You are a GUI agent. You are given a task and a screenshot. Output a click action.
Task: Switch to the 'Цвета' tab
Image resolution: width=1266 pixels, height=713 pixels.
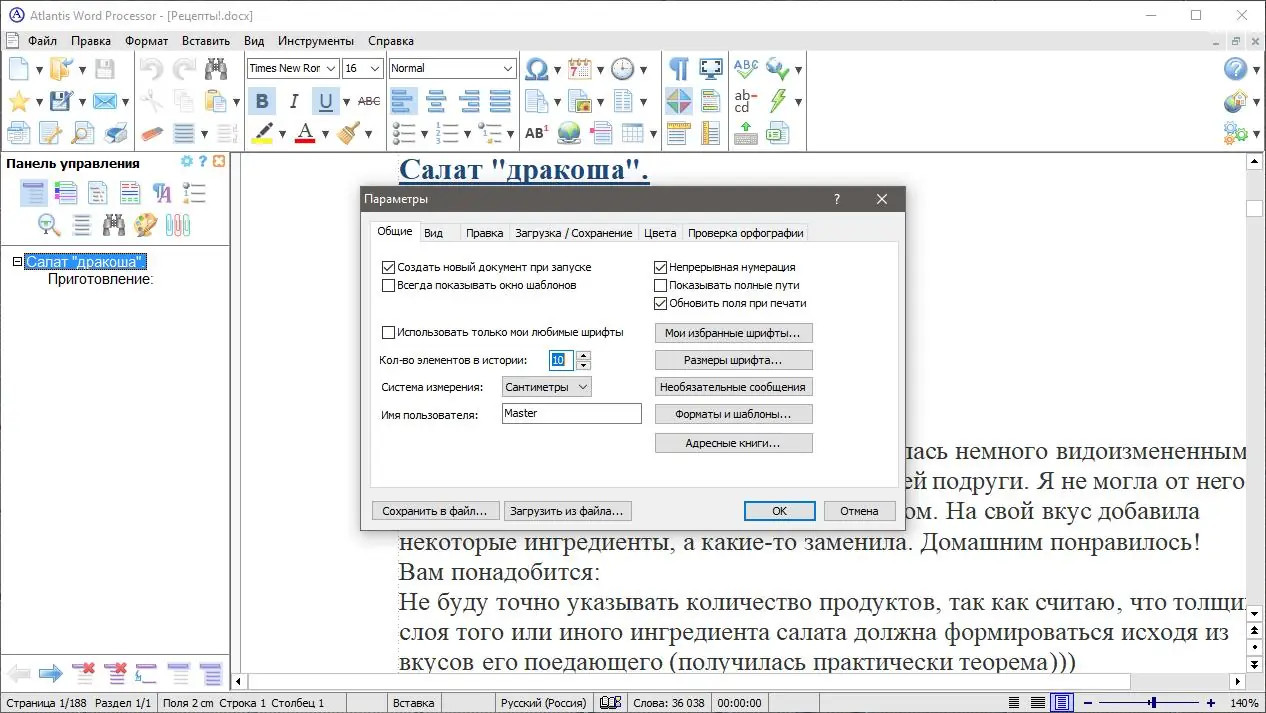[660, 232]
